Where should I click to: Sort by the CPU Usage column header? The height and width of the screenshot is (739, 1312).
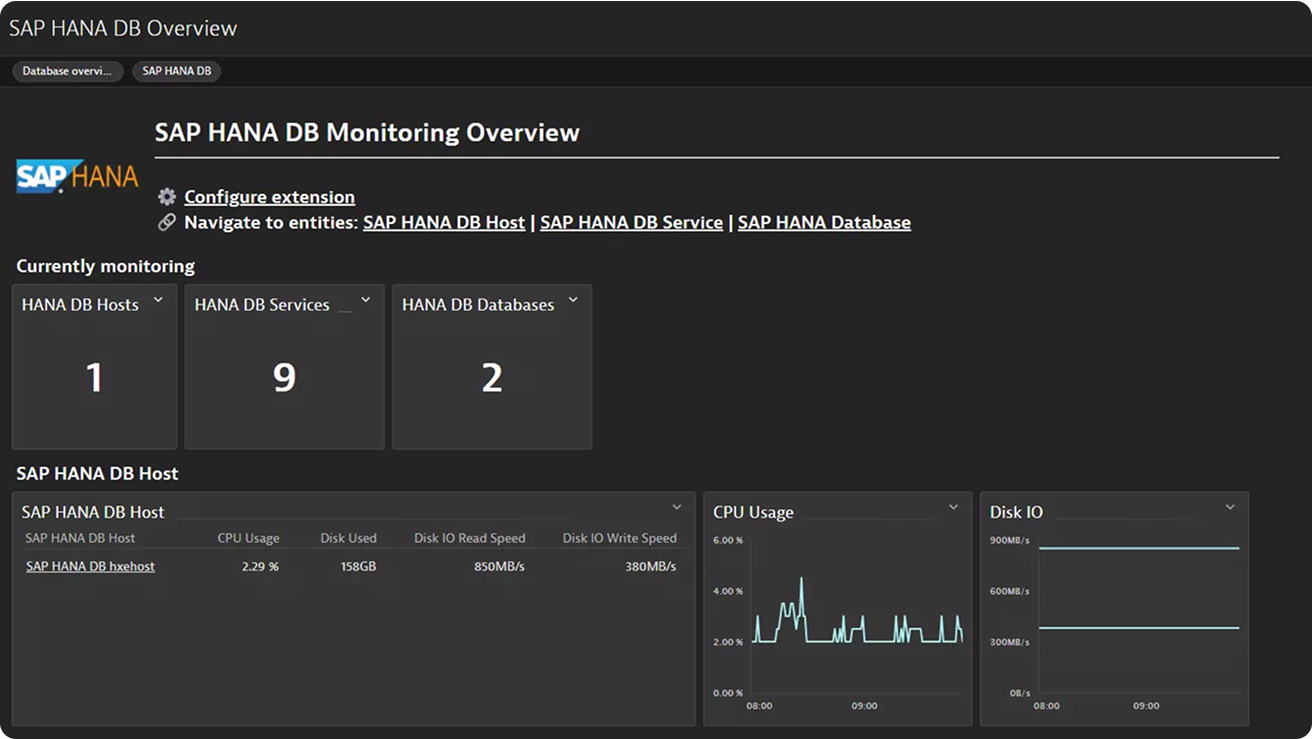point(248,538)
